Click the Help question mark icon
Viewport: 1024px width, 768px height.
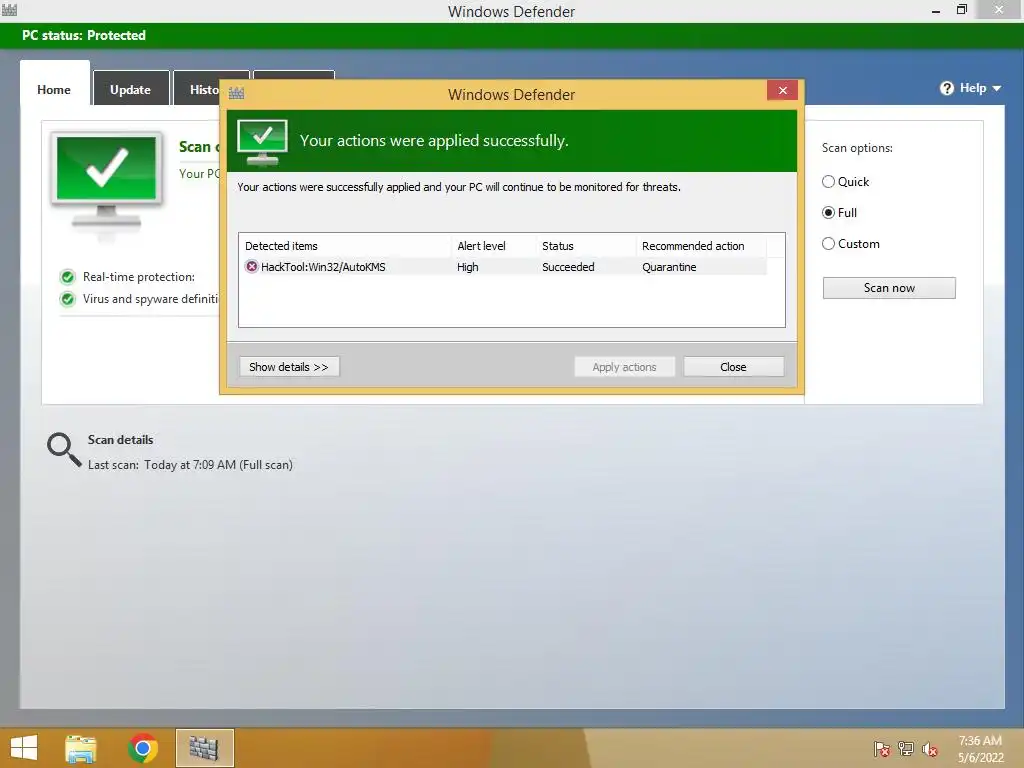point(946,88)
